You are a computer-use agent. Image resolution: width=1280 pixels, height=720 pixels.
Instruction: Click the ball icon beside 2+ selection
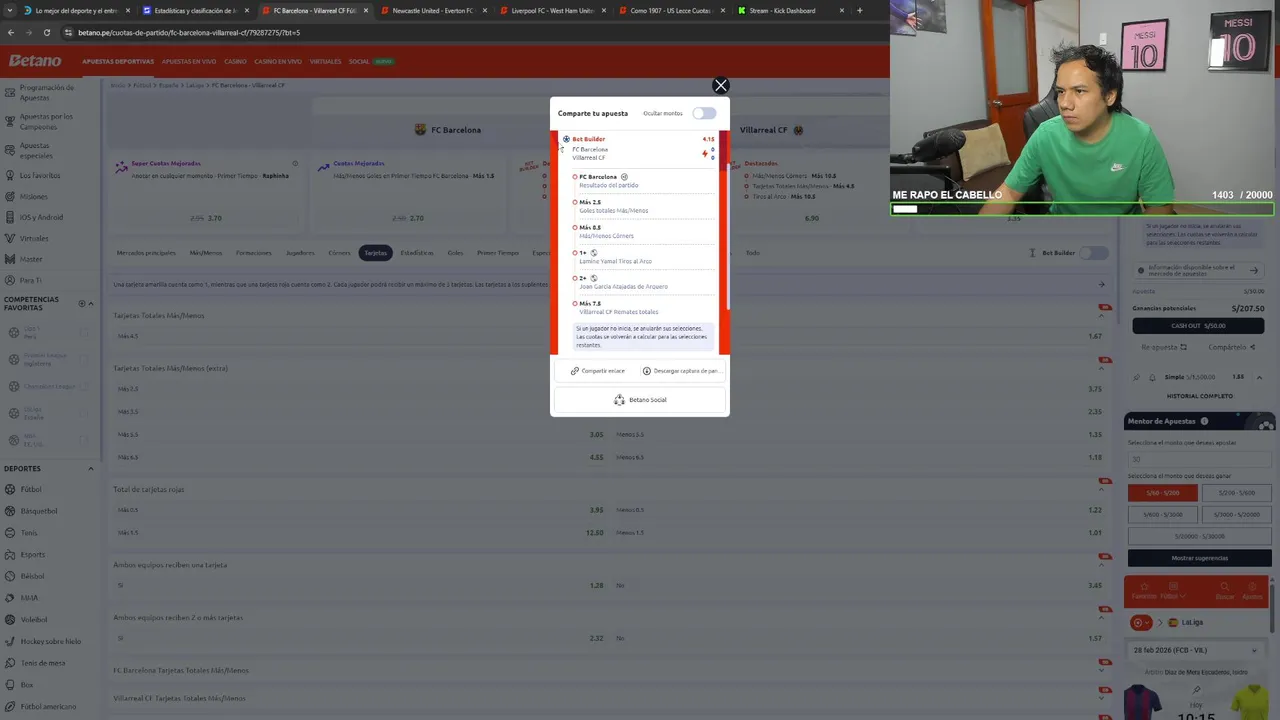pyautogui.click(x=593, y=278)
